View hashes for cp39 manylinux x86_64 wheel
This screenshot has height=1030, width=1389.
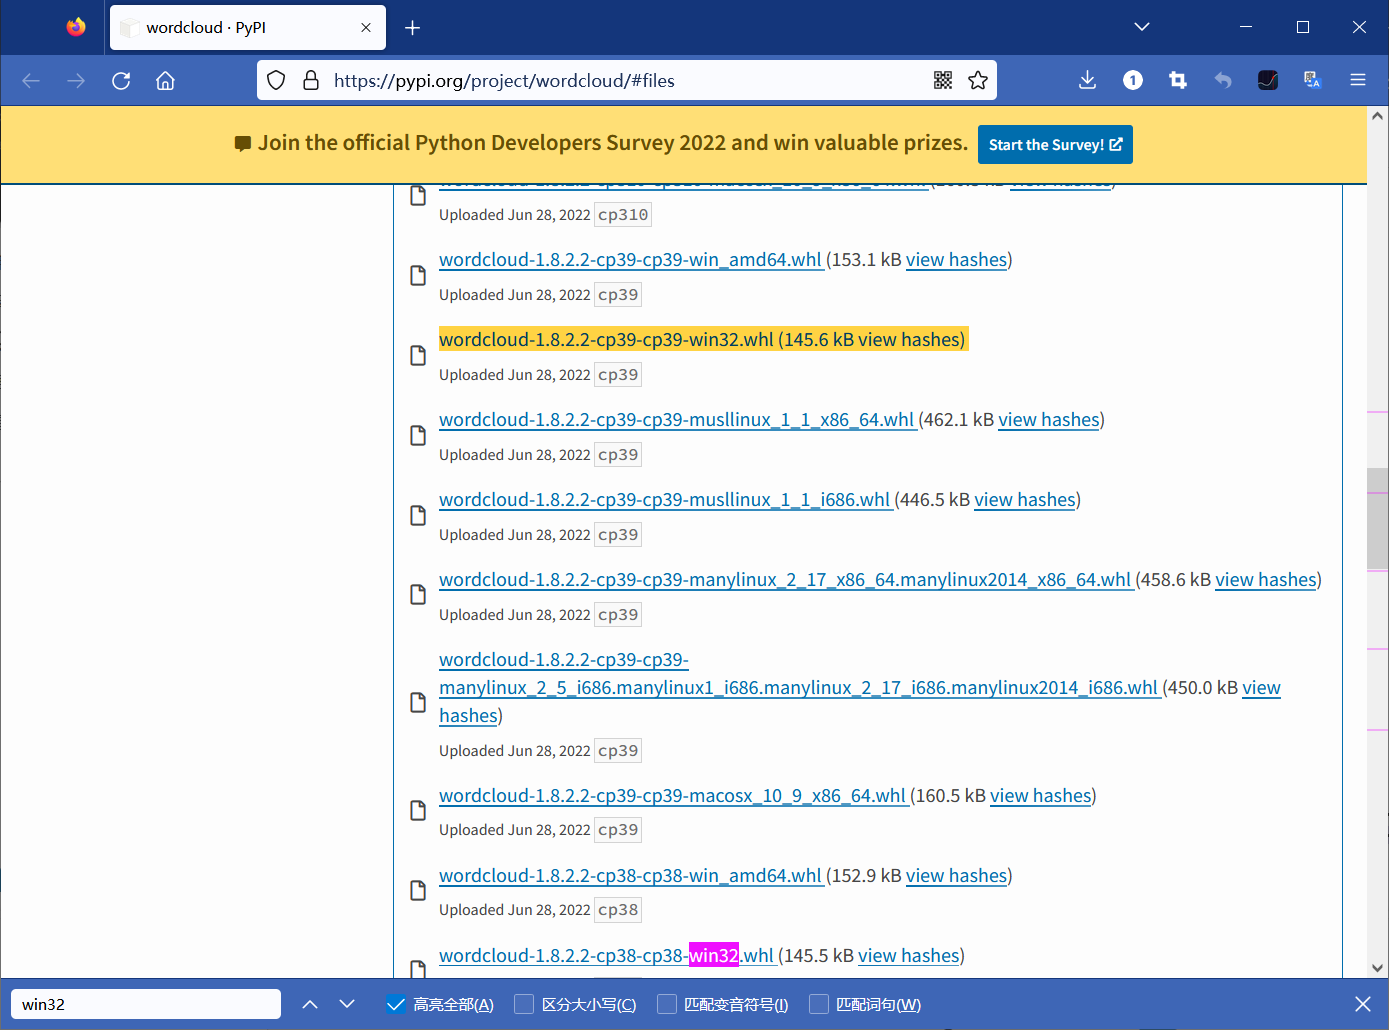click(x=1266, y=580)
